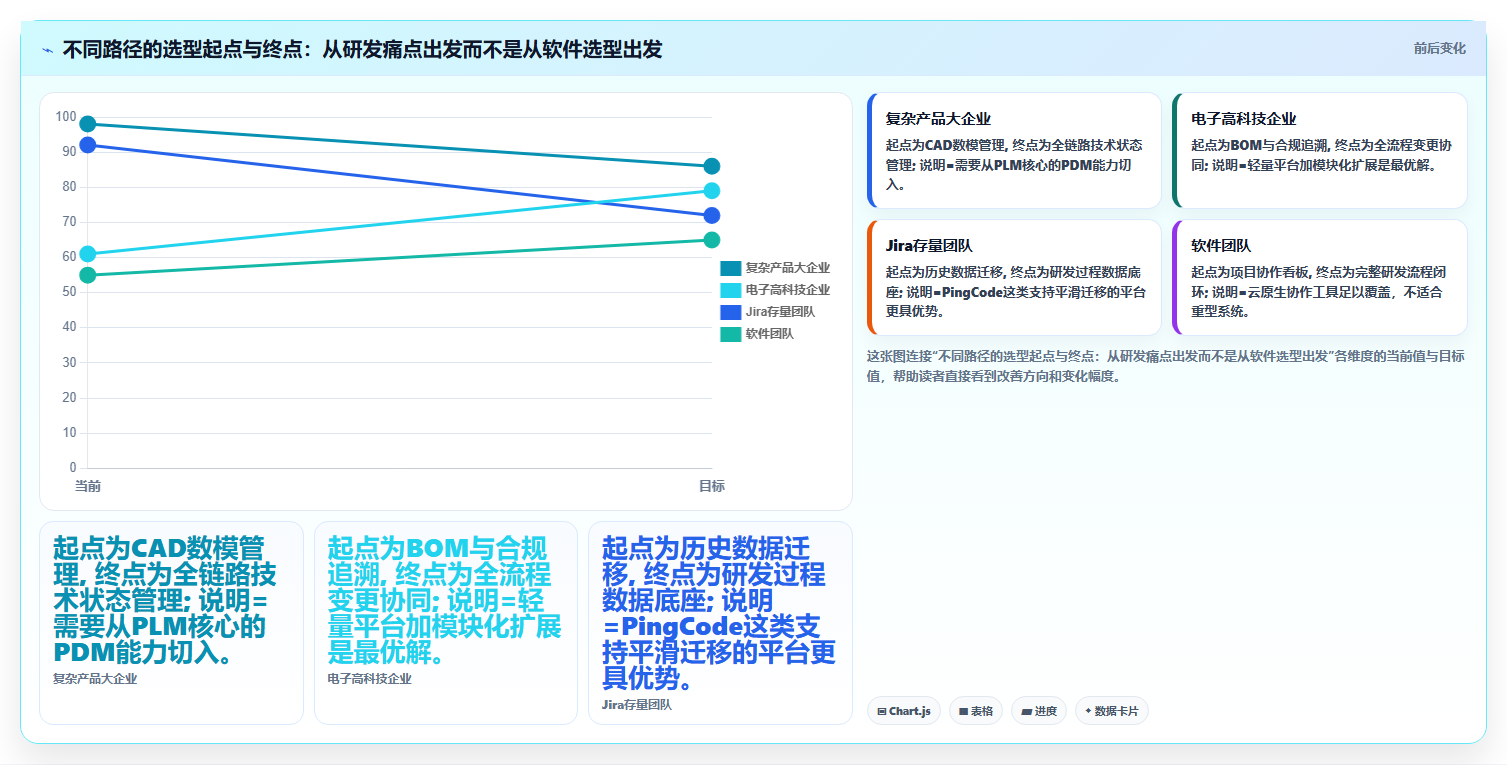This screenshot has width=1507, height=765.
Task: Click the Chart.js tag icon
Action: pos(882,711)
